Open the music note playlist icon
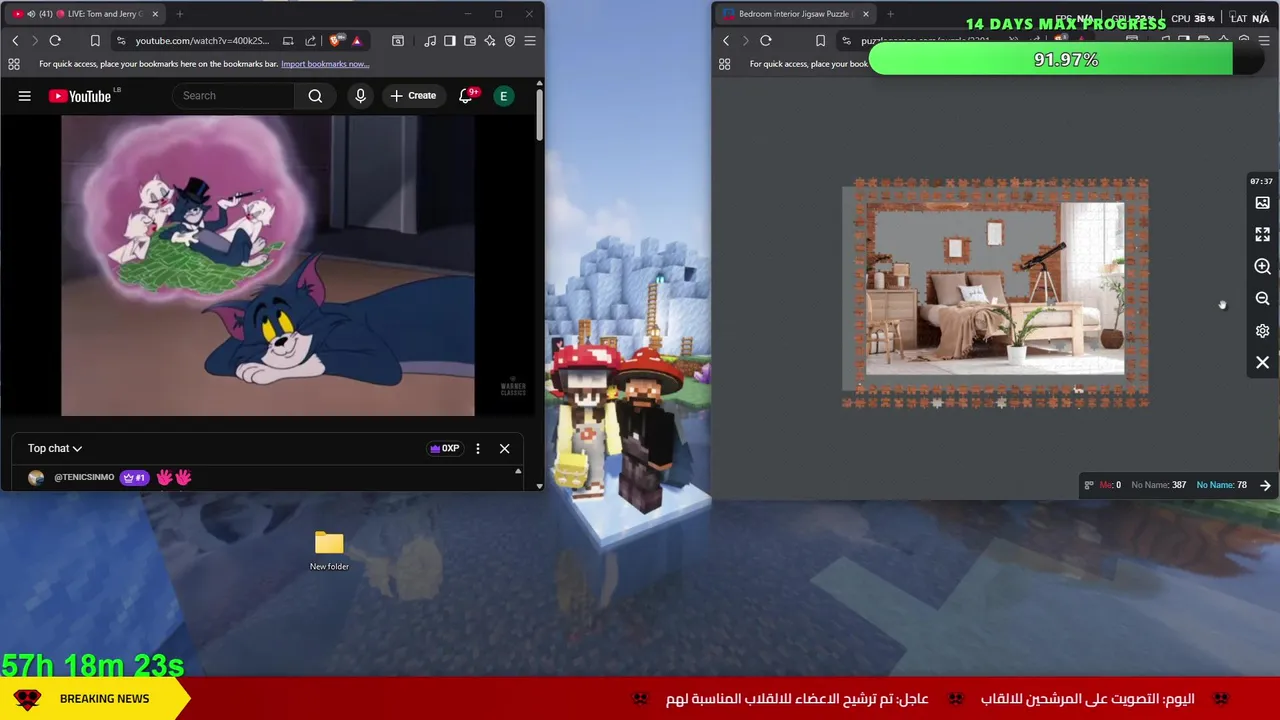 point(430,41)
